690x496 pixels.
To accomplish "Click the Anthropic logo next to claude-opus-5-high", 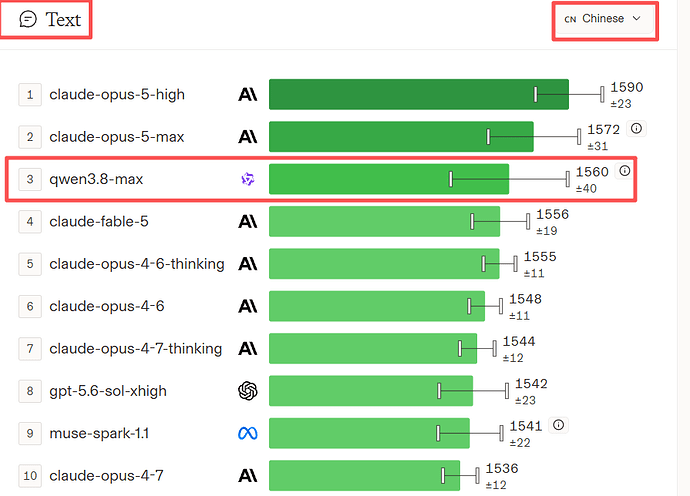I will pyautogui.click(x=248, y=95).
